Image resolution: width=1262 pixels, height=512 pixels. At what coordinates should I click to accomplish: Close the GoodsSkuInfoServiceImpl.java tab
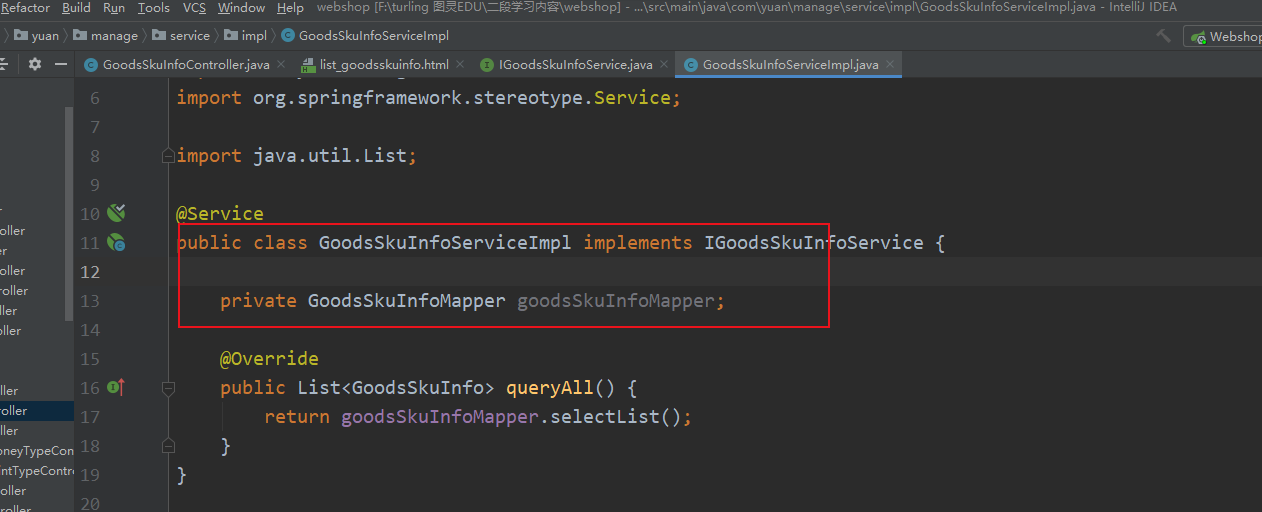pos(889,65)
